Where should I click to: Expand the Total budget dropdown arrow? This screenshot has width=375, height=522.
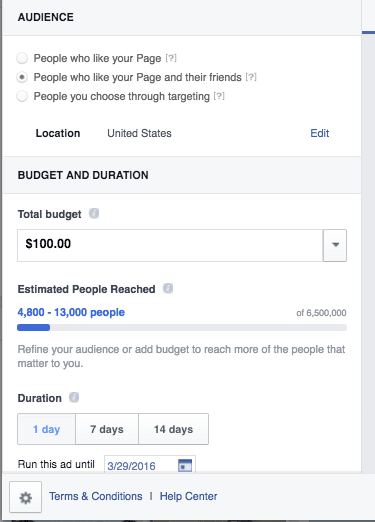coord(335,245)
